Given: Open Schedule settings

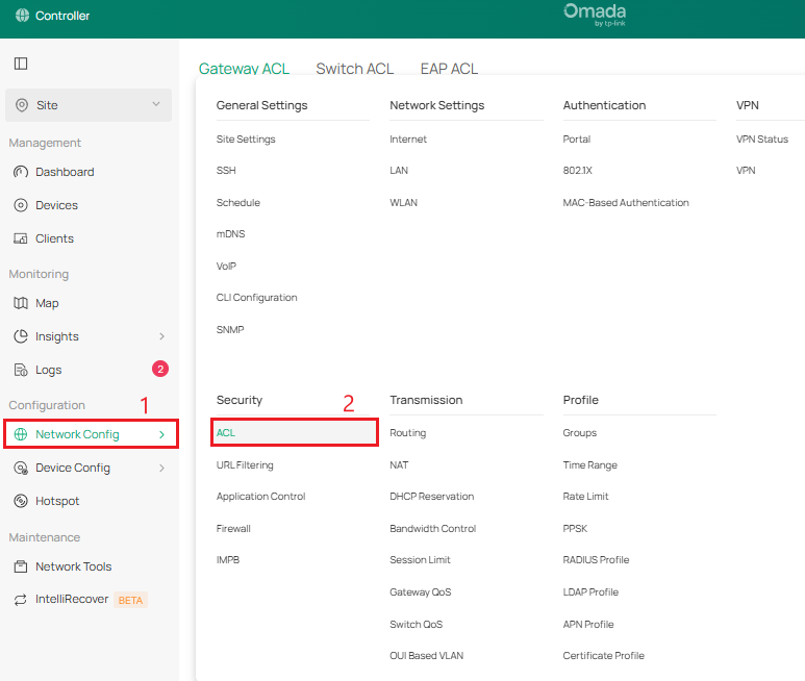Looking at the screenshot, I should [238, 203].
